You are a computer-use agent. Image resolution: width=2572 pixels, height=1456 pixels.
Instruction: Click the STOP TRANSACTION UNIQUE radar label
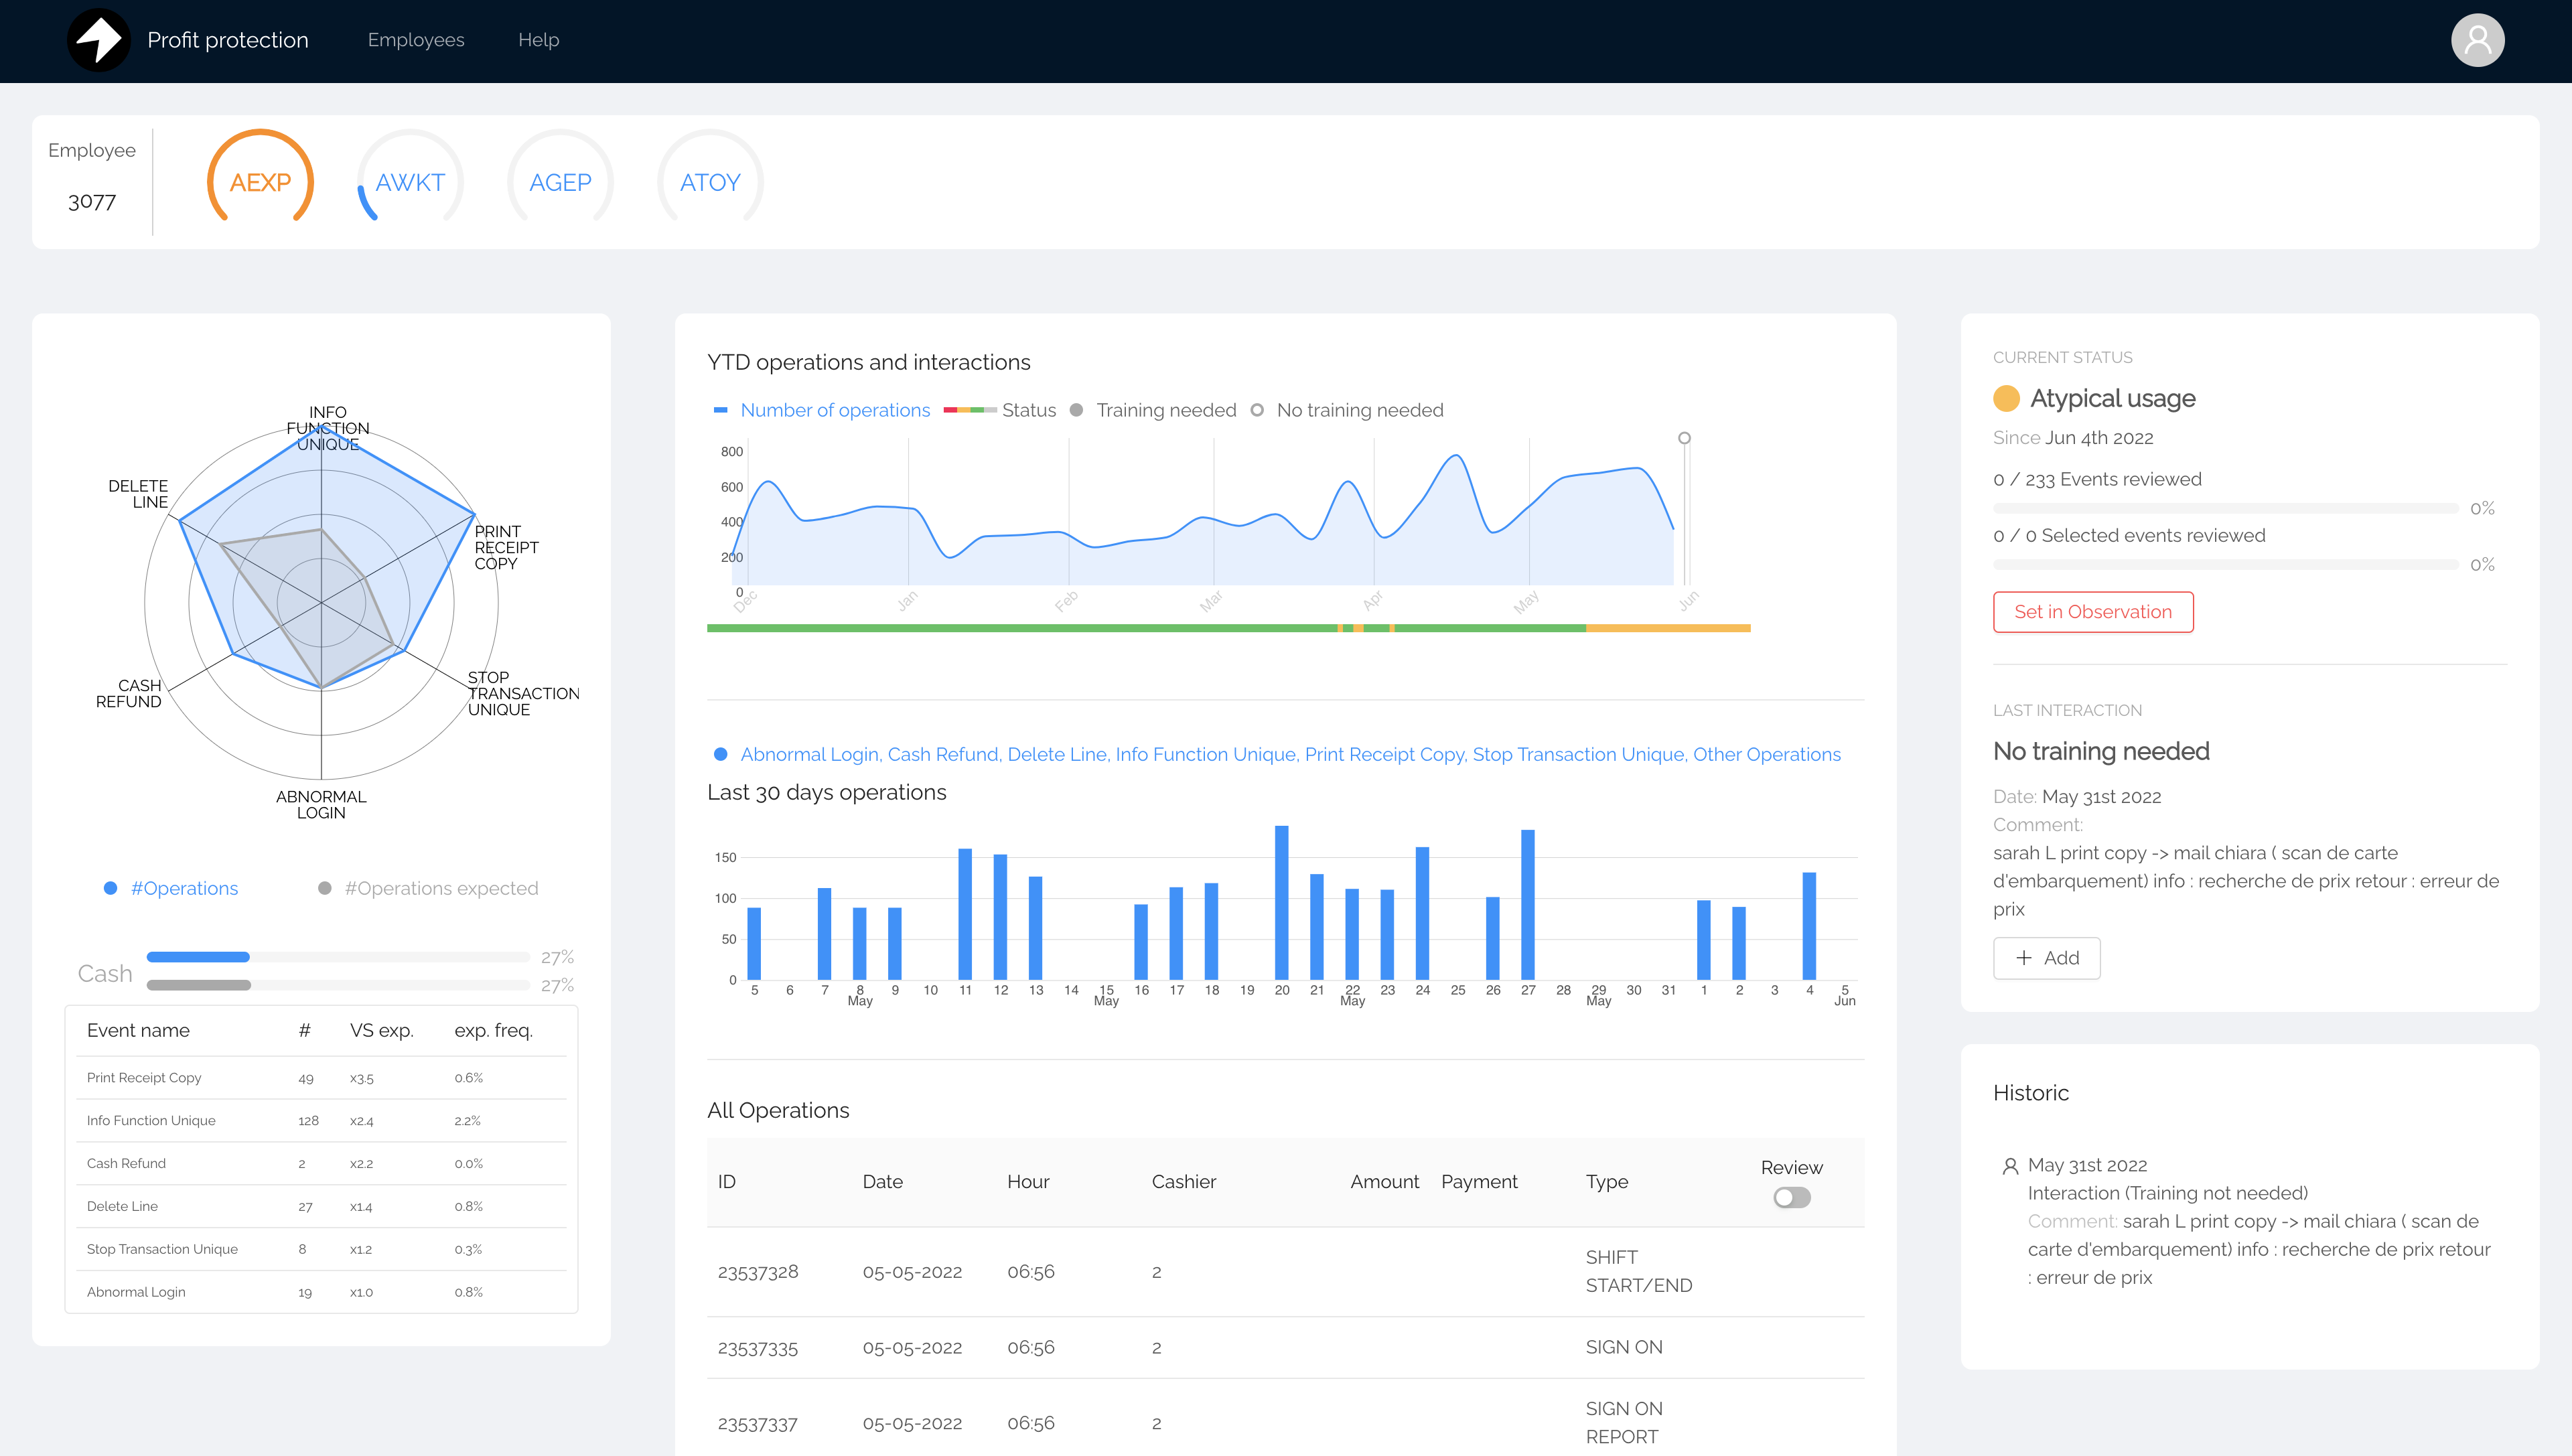523,693
